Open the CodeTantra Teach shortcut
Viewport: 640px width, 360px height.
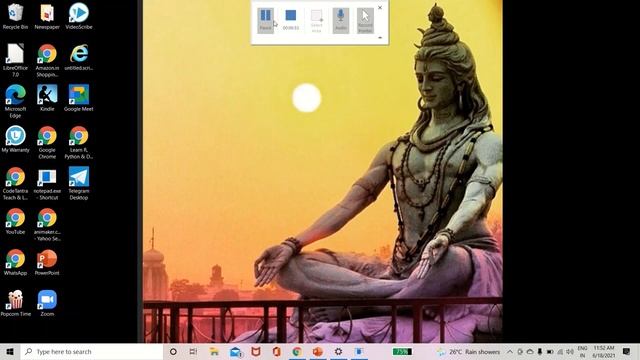tap(15, 183)
